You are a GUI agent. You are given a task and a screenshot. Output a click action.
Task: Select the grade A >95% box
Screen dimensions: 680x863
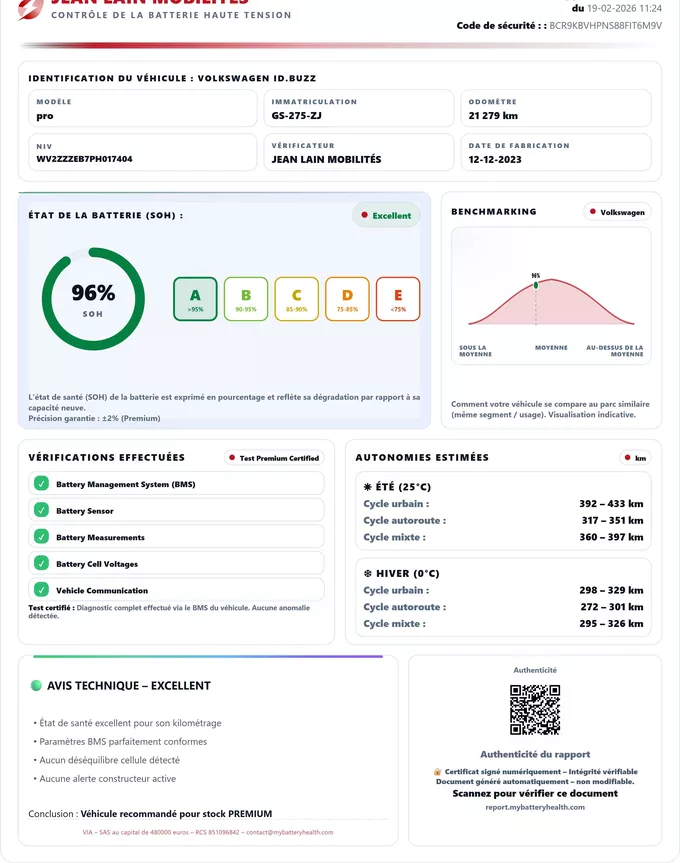(195, 299)
